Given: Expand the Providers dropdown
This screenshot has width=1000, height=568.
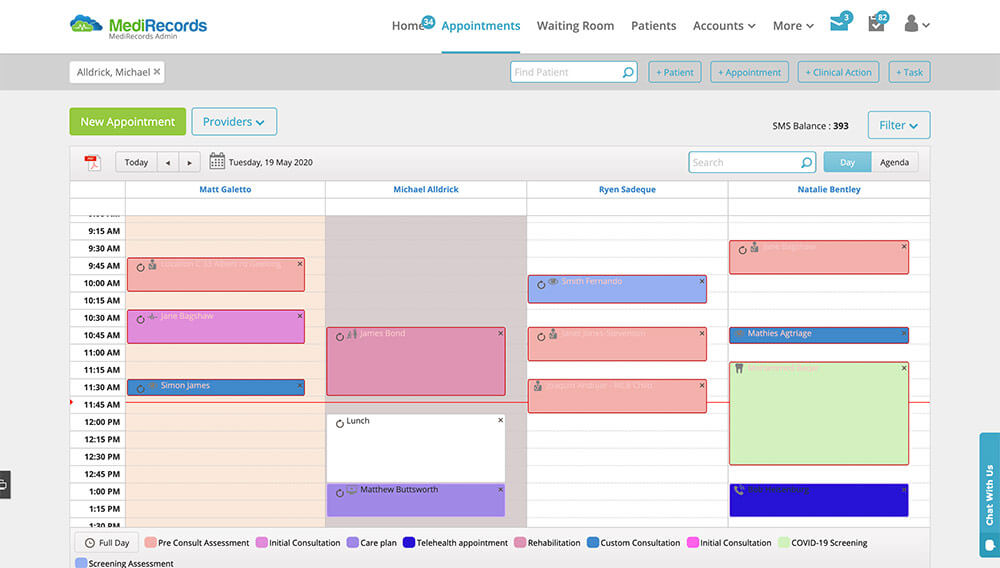Looking at the screenshot, I should 234,122.
